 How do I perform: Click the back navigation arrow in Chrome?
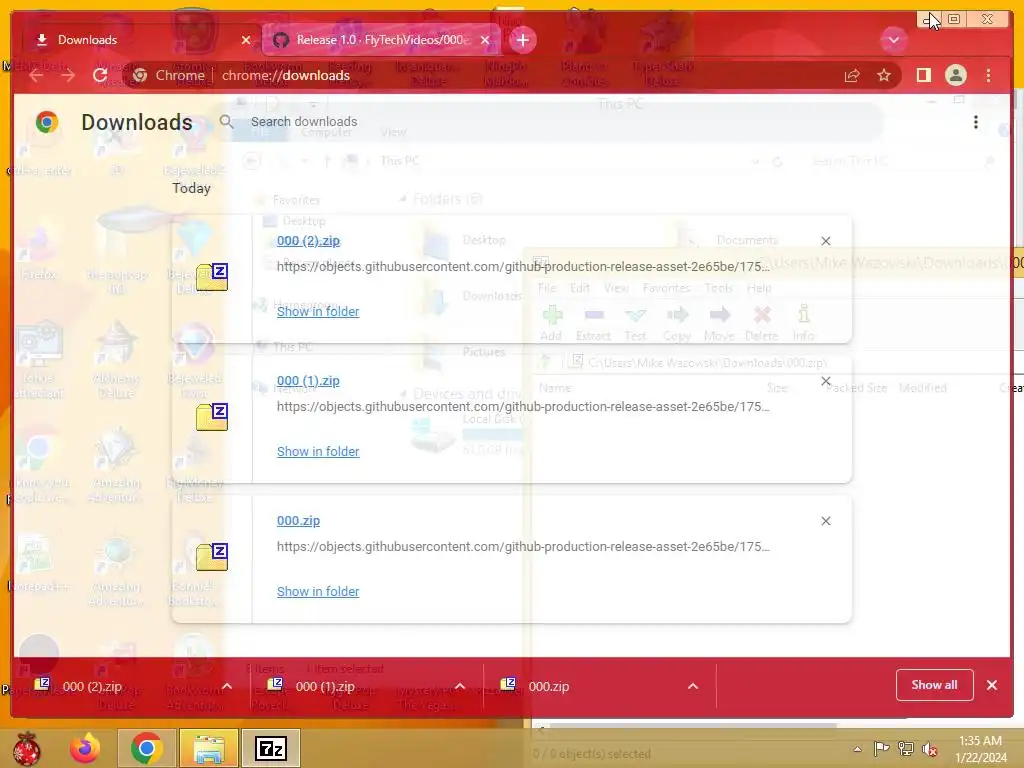[x=37, y=75]
